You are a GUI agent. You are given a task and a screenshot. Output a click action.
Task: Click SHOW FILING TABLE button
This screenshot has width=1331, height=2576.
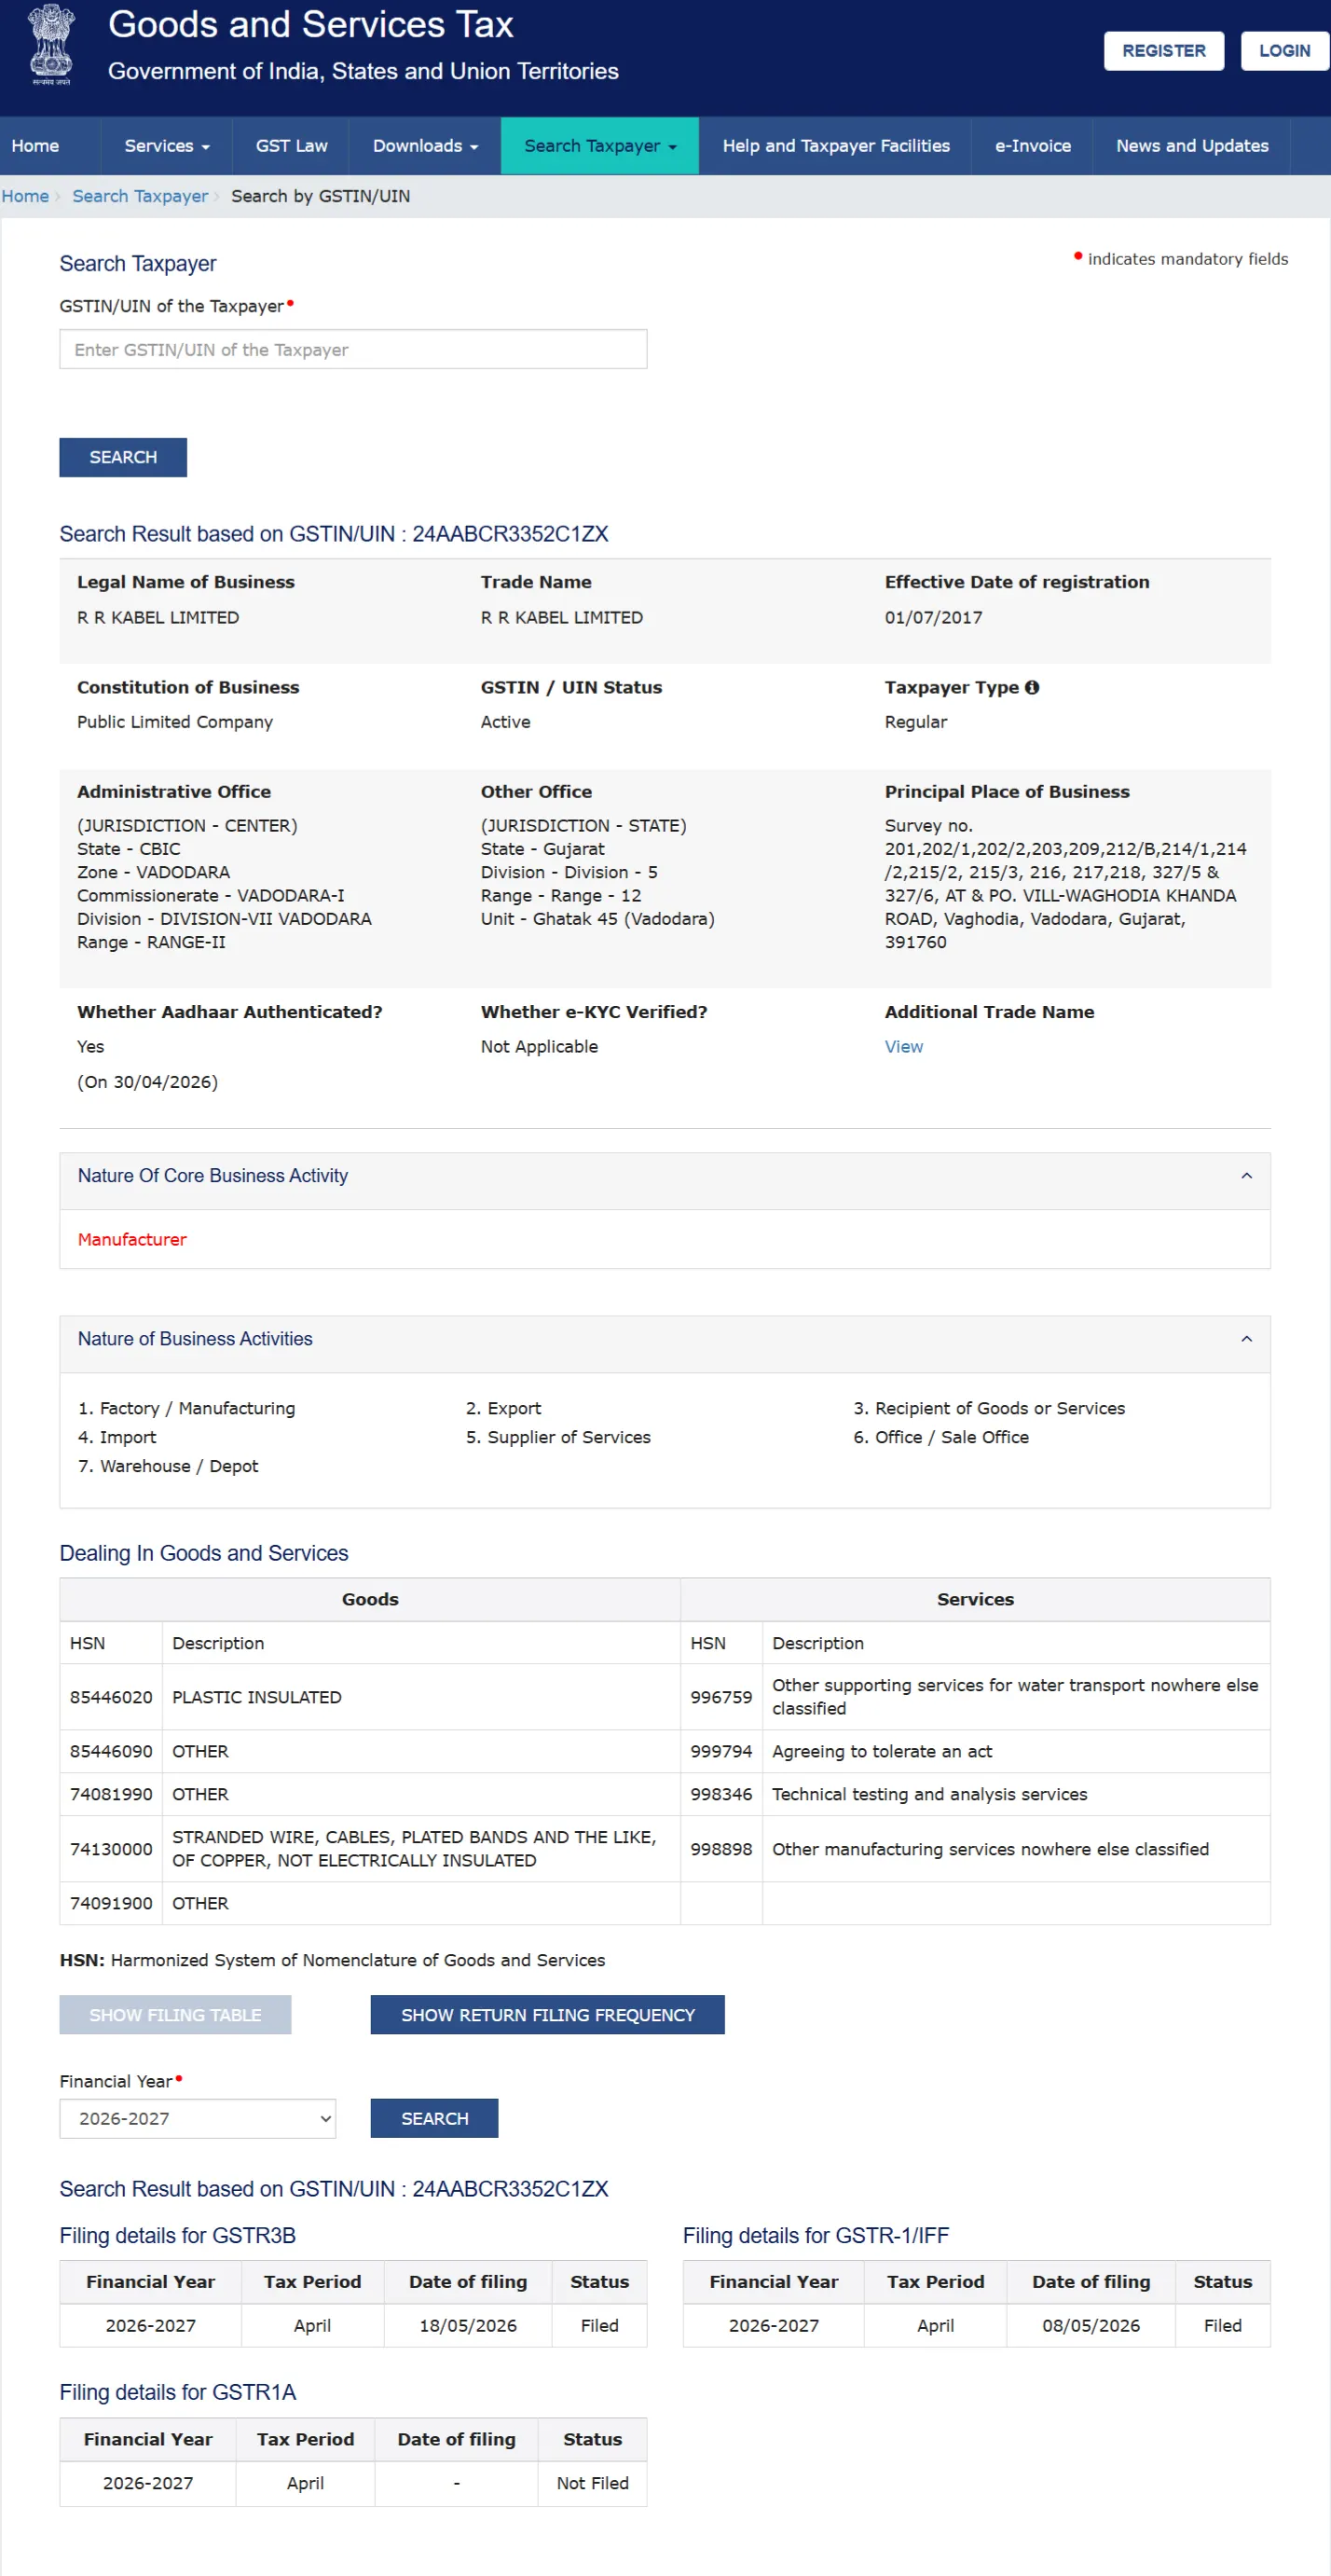click(175, 2015)
